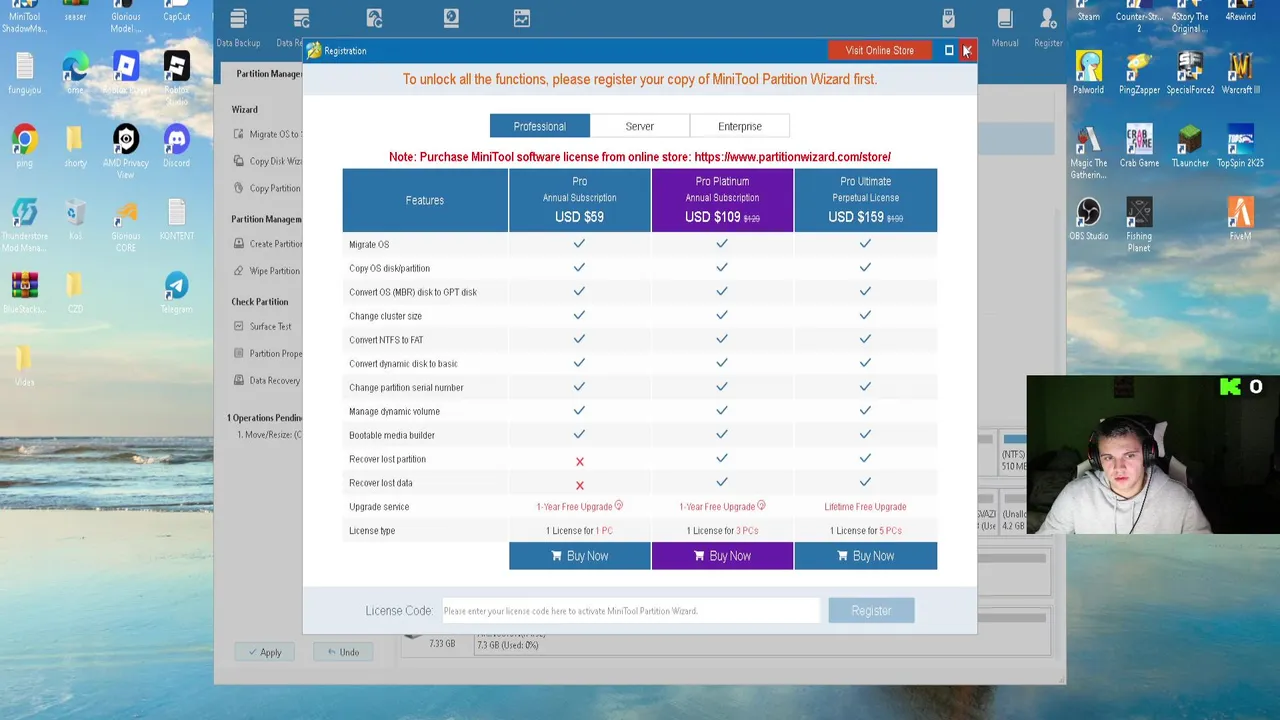The image size is (1280, 720).
Task: Click the Pro Platinum plan header
Action: point(722,200)
